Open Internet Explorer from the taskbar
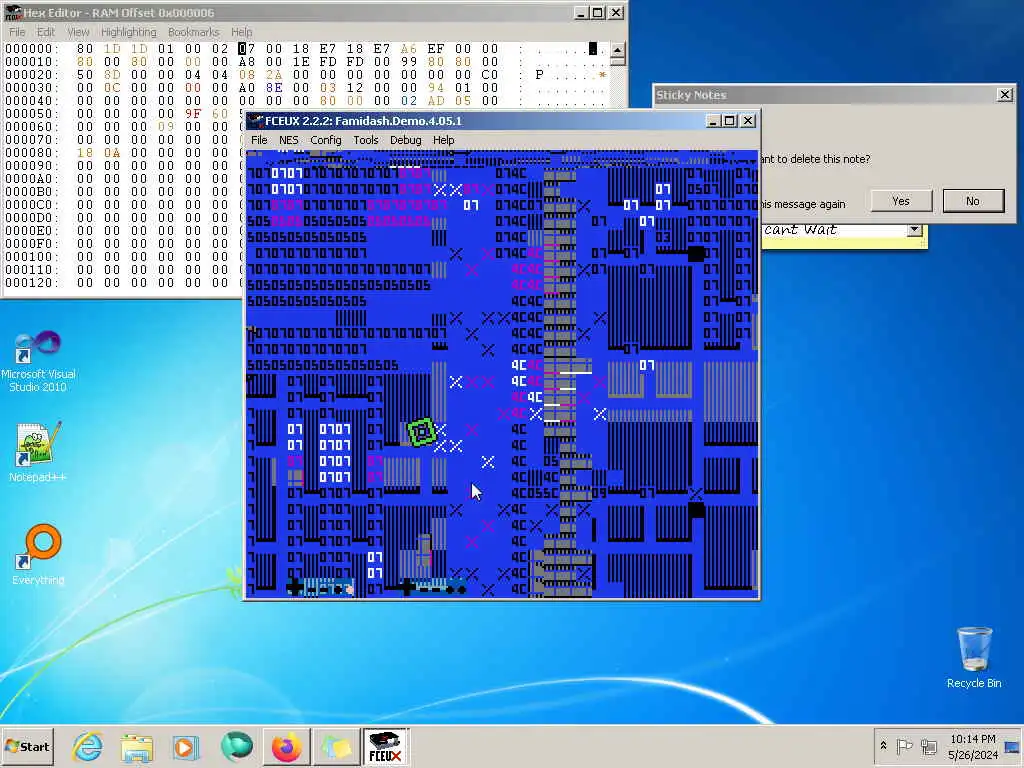 point(88,746)
